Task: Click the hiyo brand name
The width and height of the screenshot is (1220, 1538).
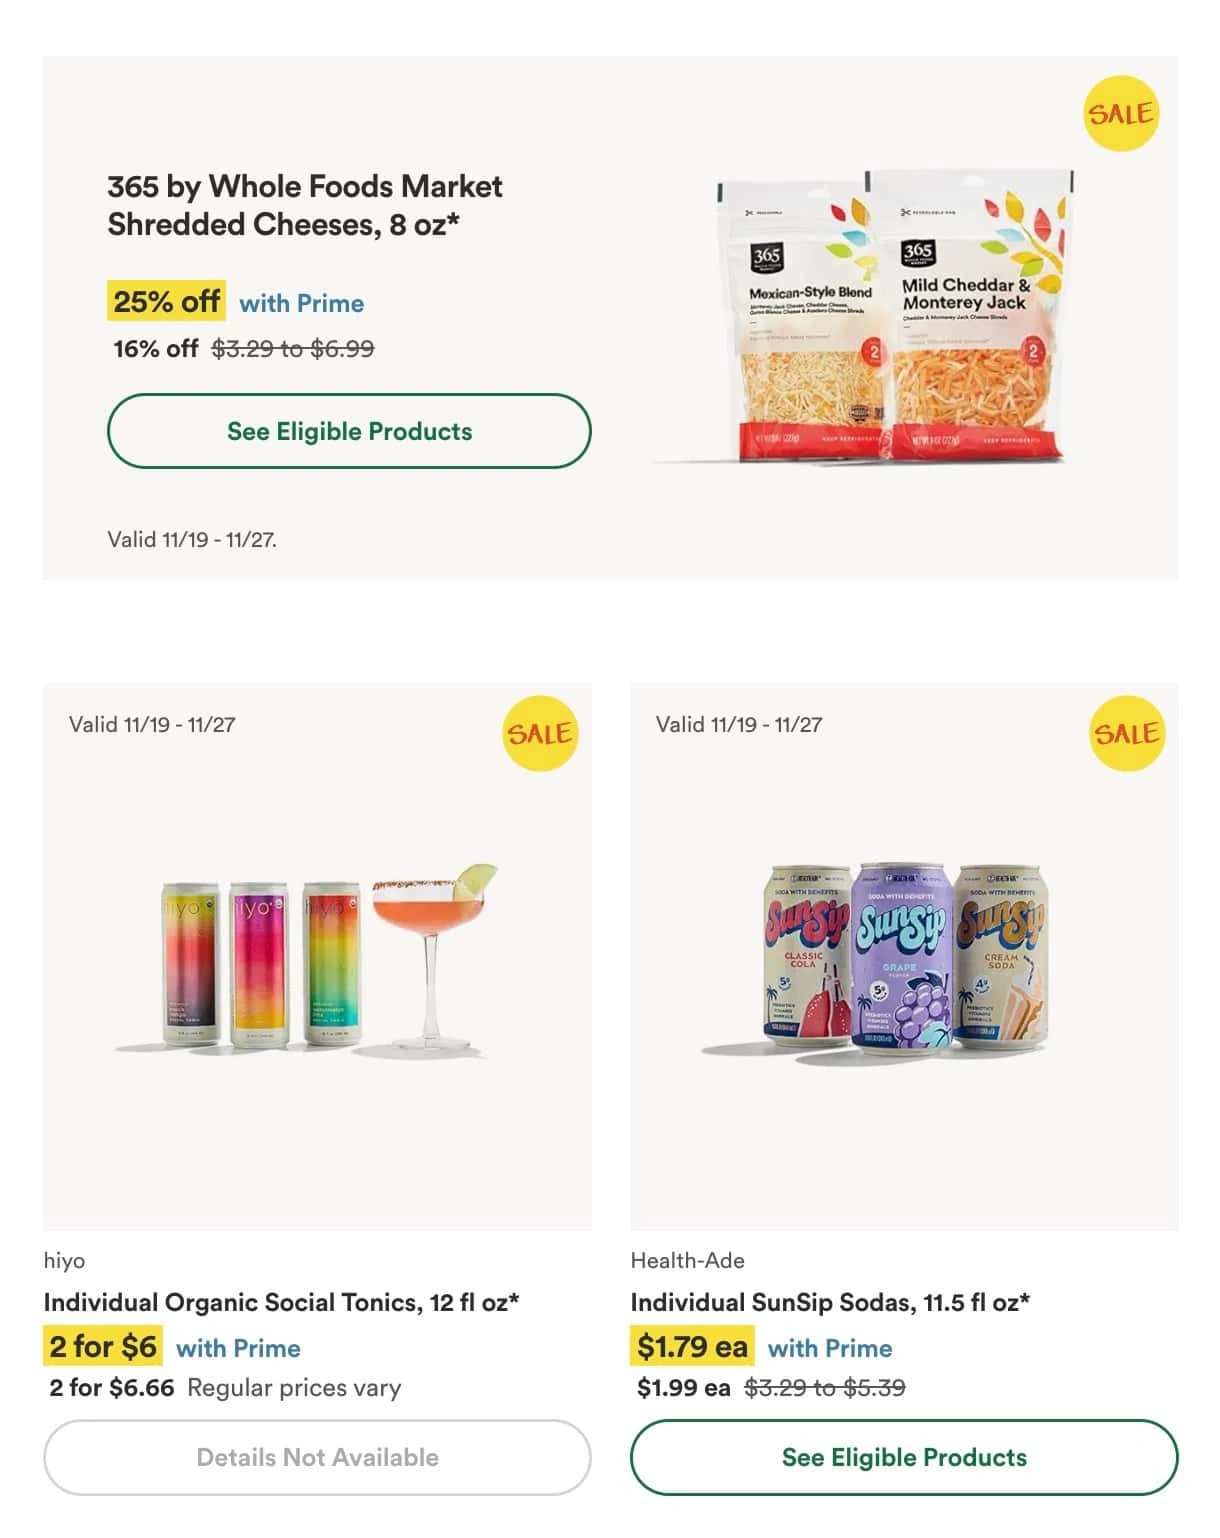Action: 64,1260
